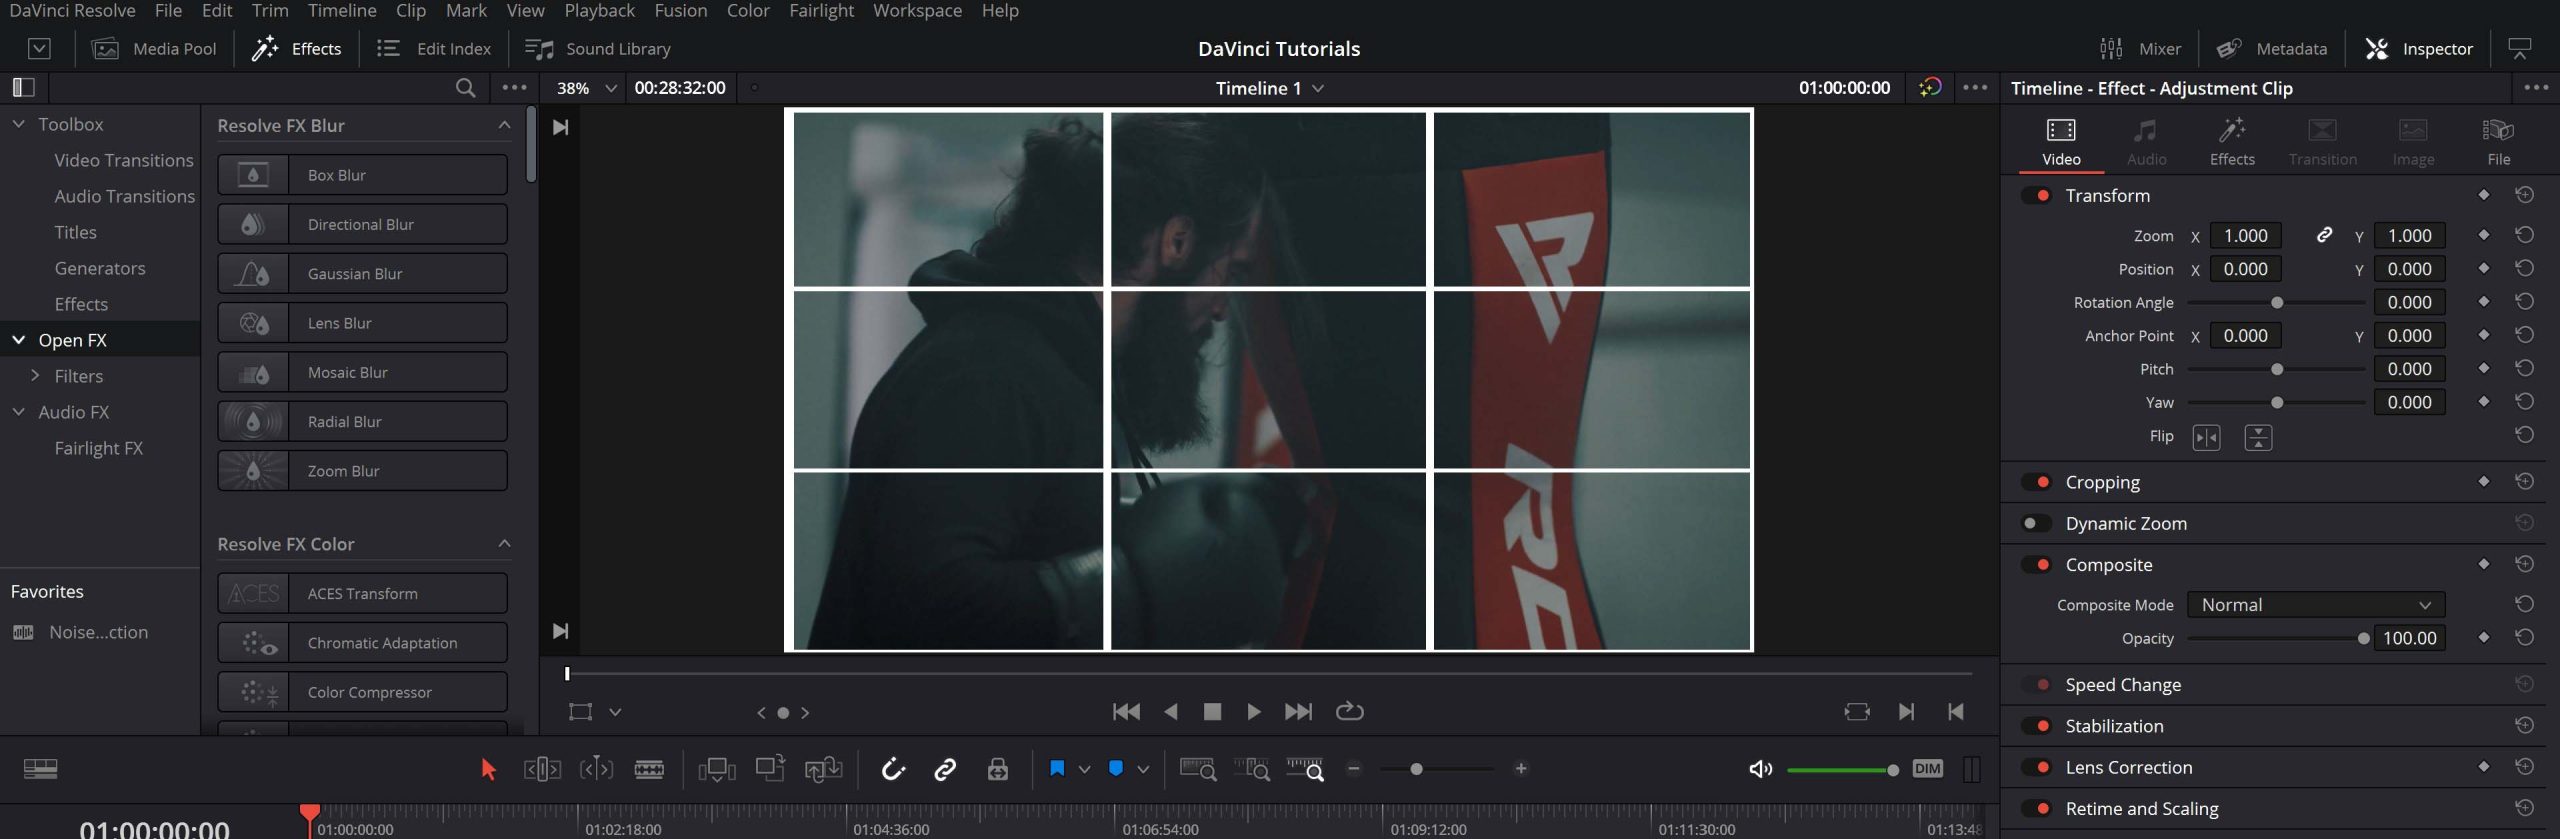The image size is (2560, 839).
Task: Click the blue flag marker icon
Action: pos(1057,769)
